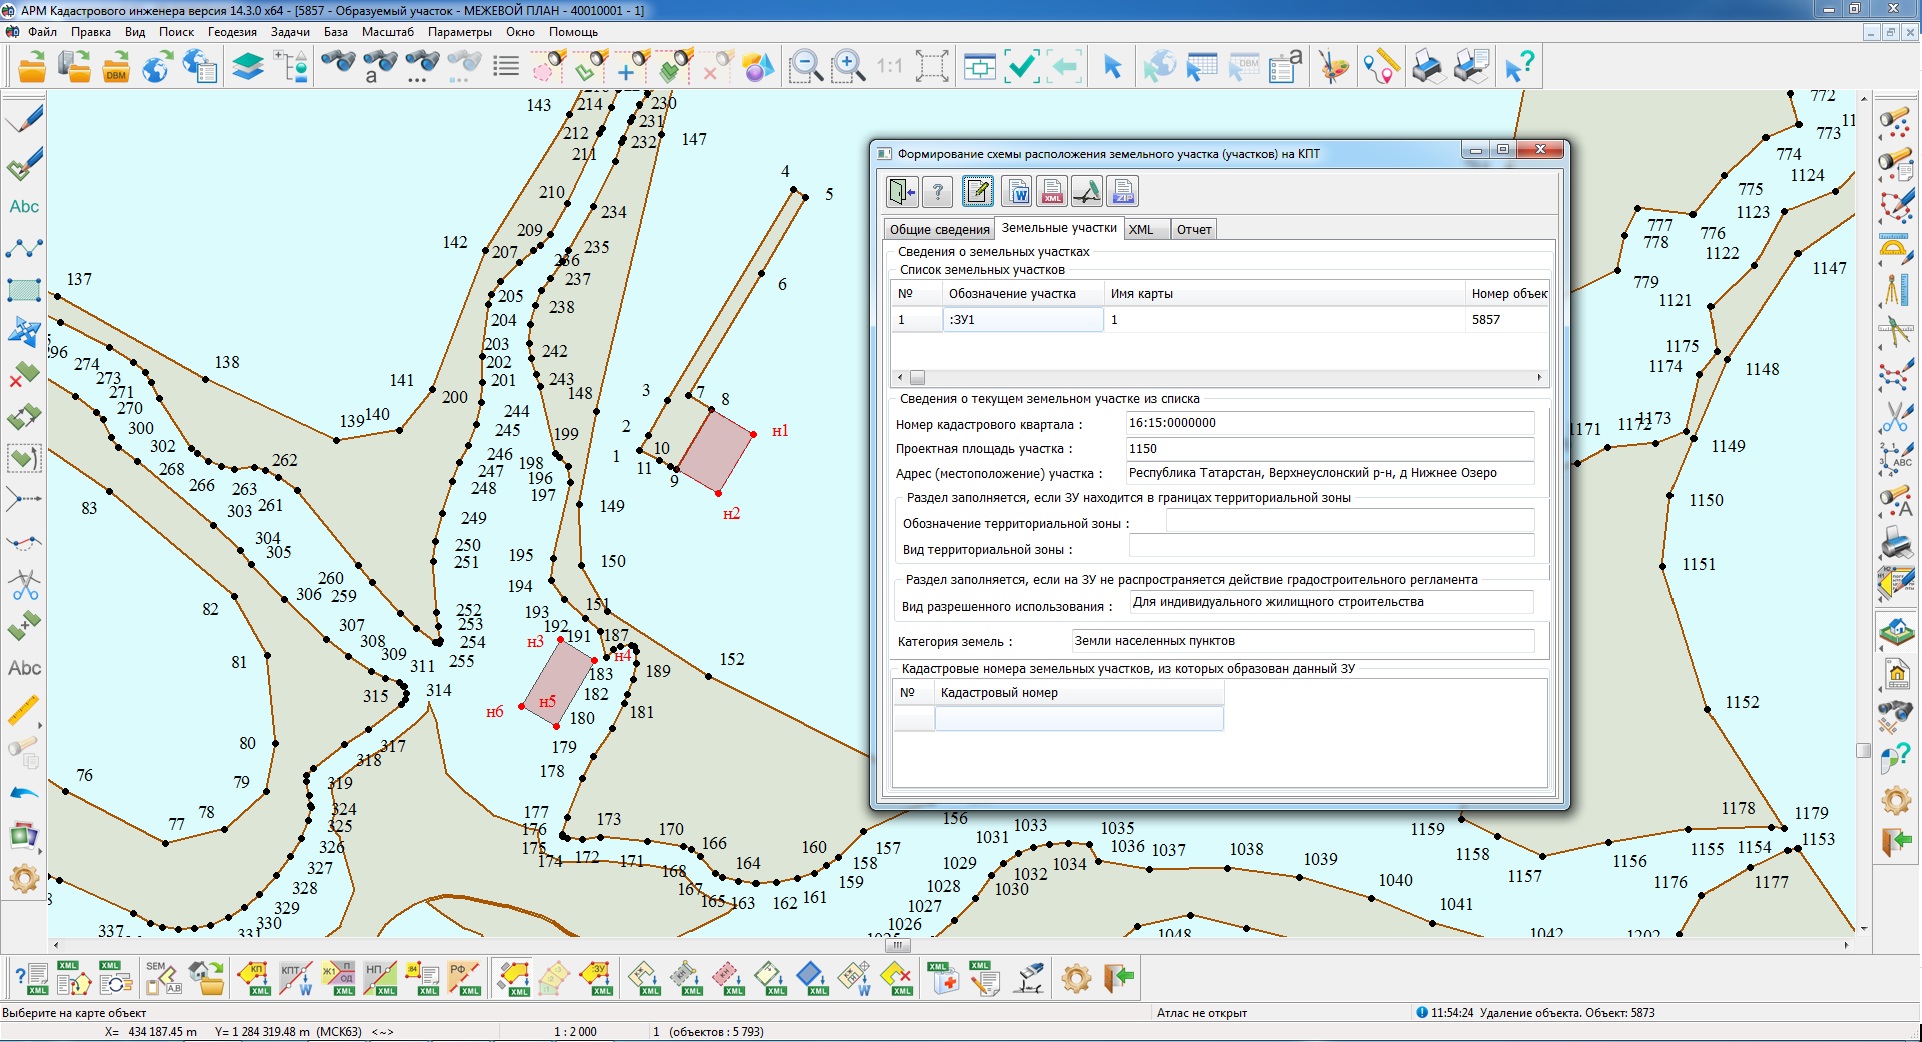
Task: Open the Задачи menu
Action: click(290, 32)
